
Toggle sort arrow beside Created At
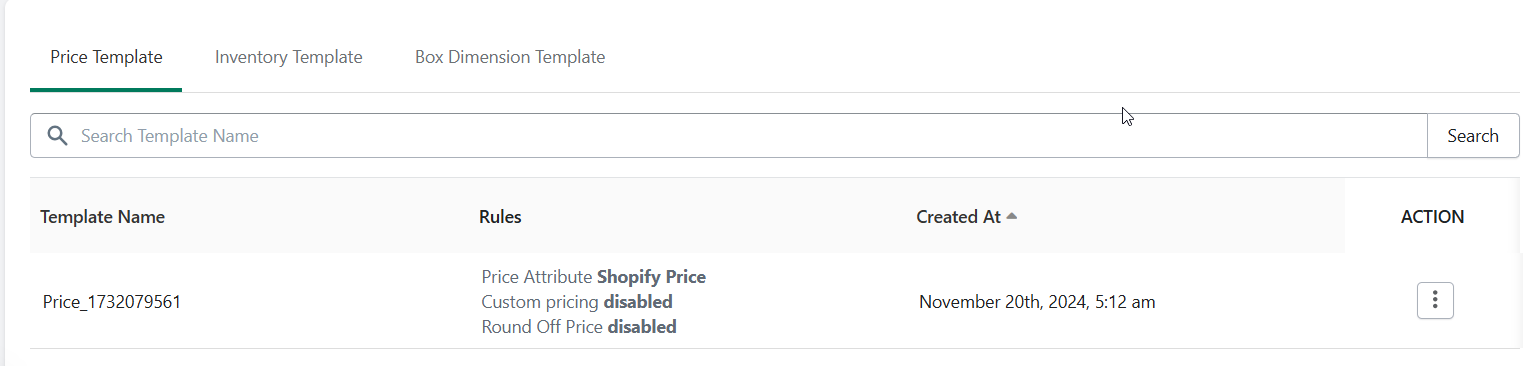(1012, 216)
